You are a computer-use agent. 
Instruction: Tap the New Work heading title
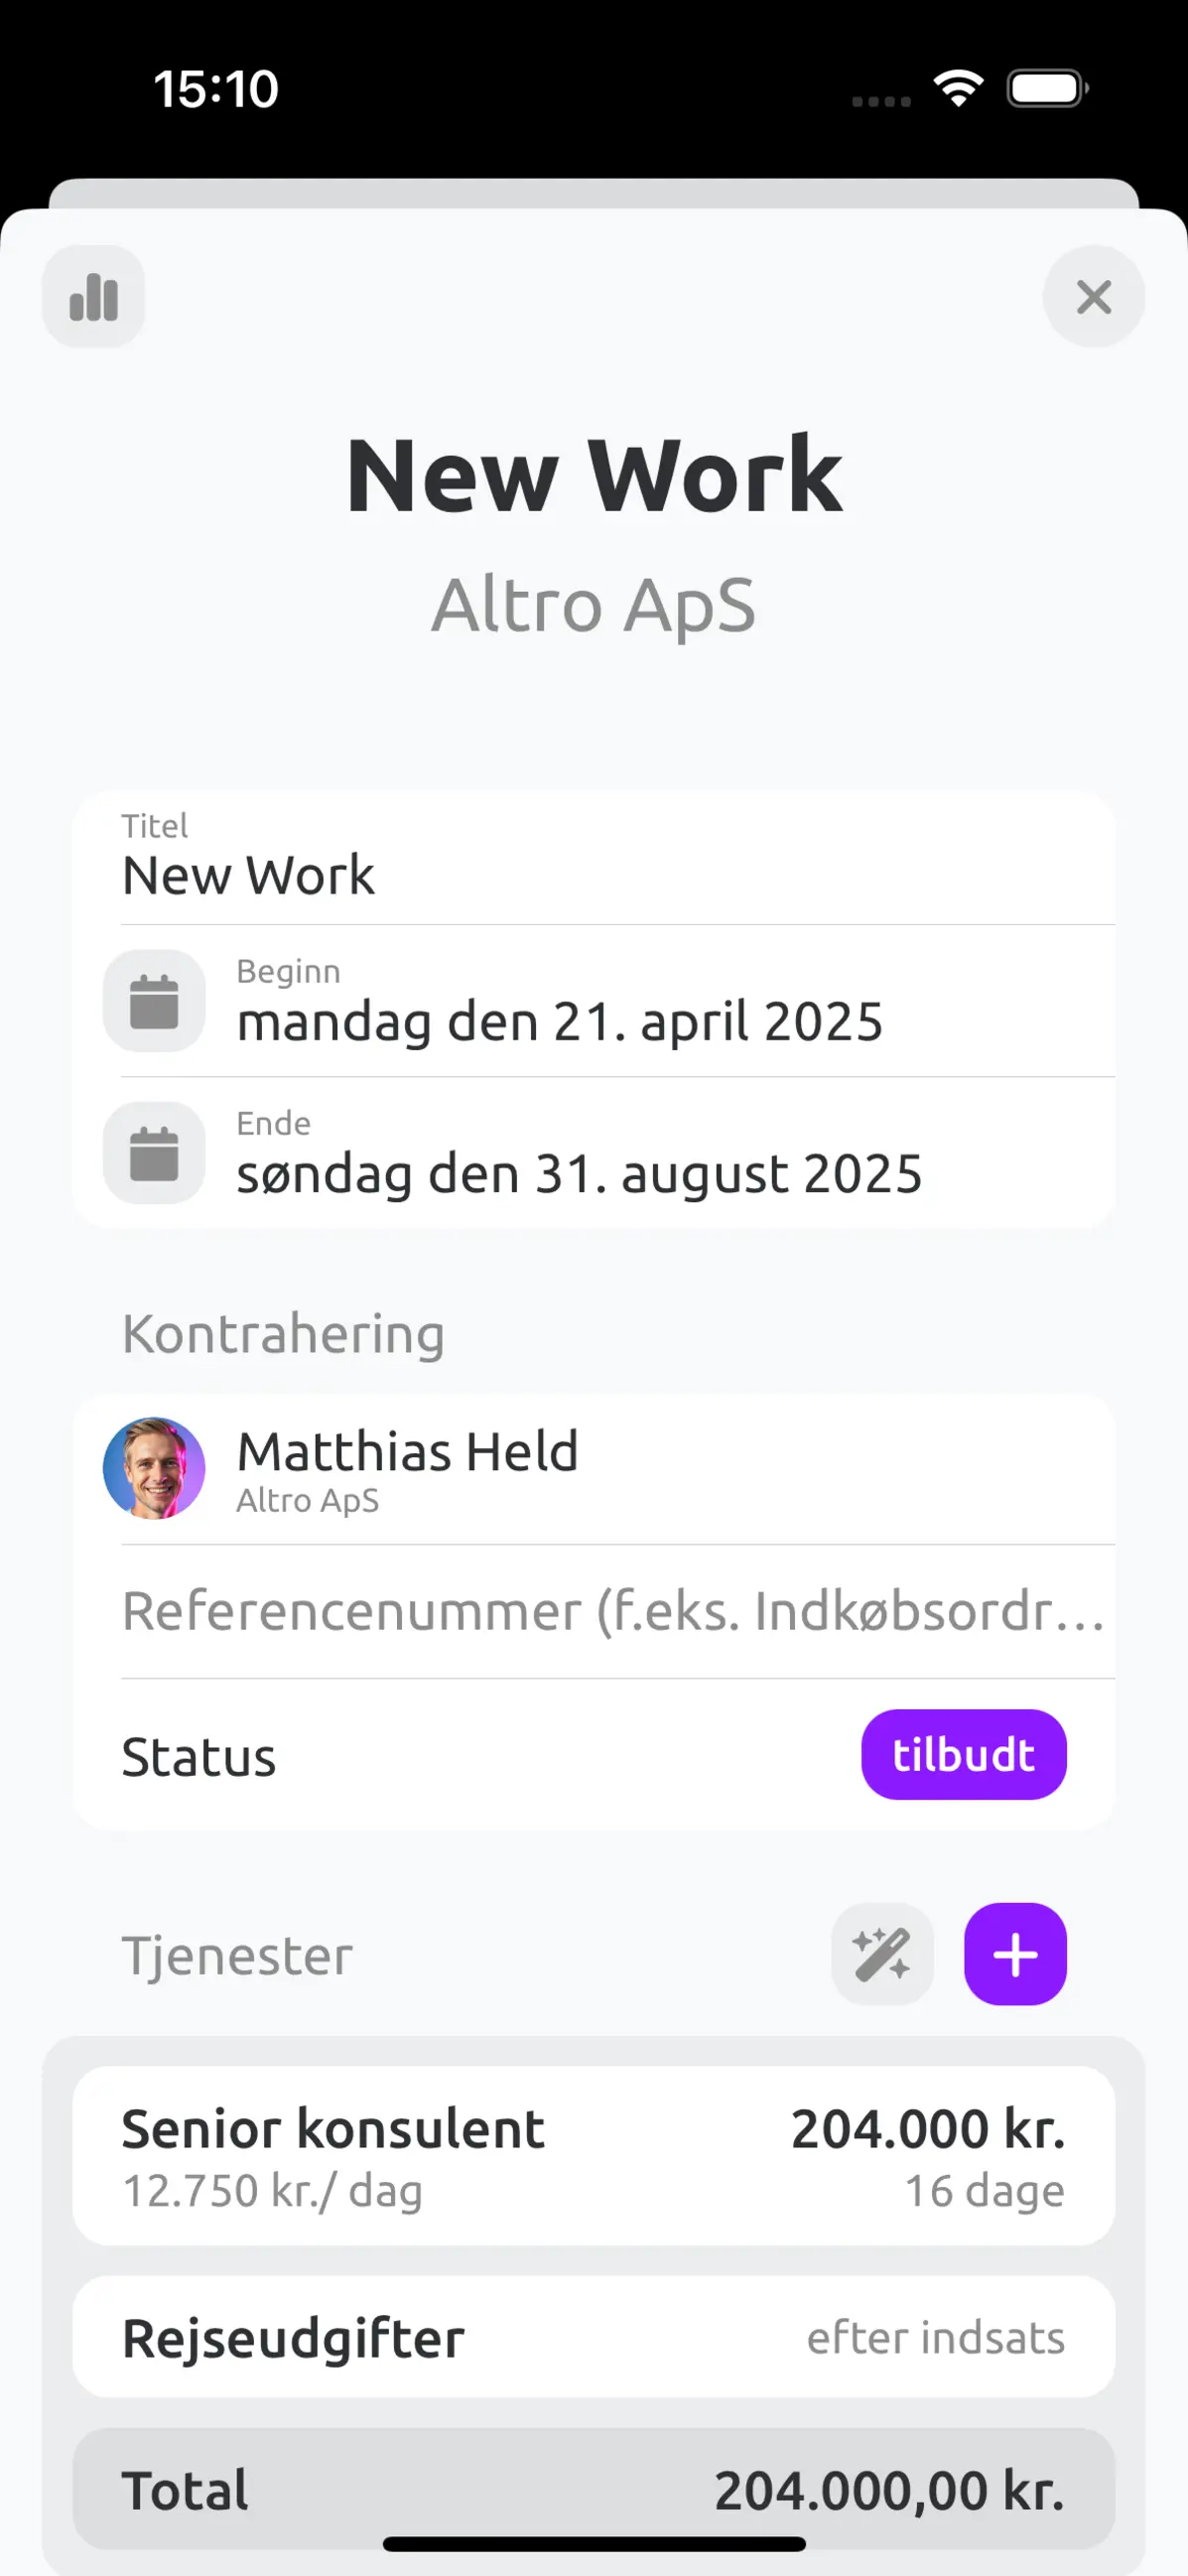pyautogui.click(x=594, y=477)
